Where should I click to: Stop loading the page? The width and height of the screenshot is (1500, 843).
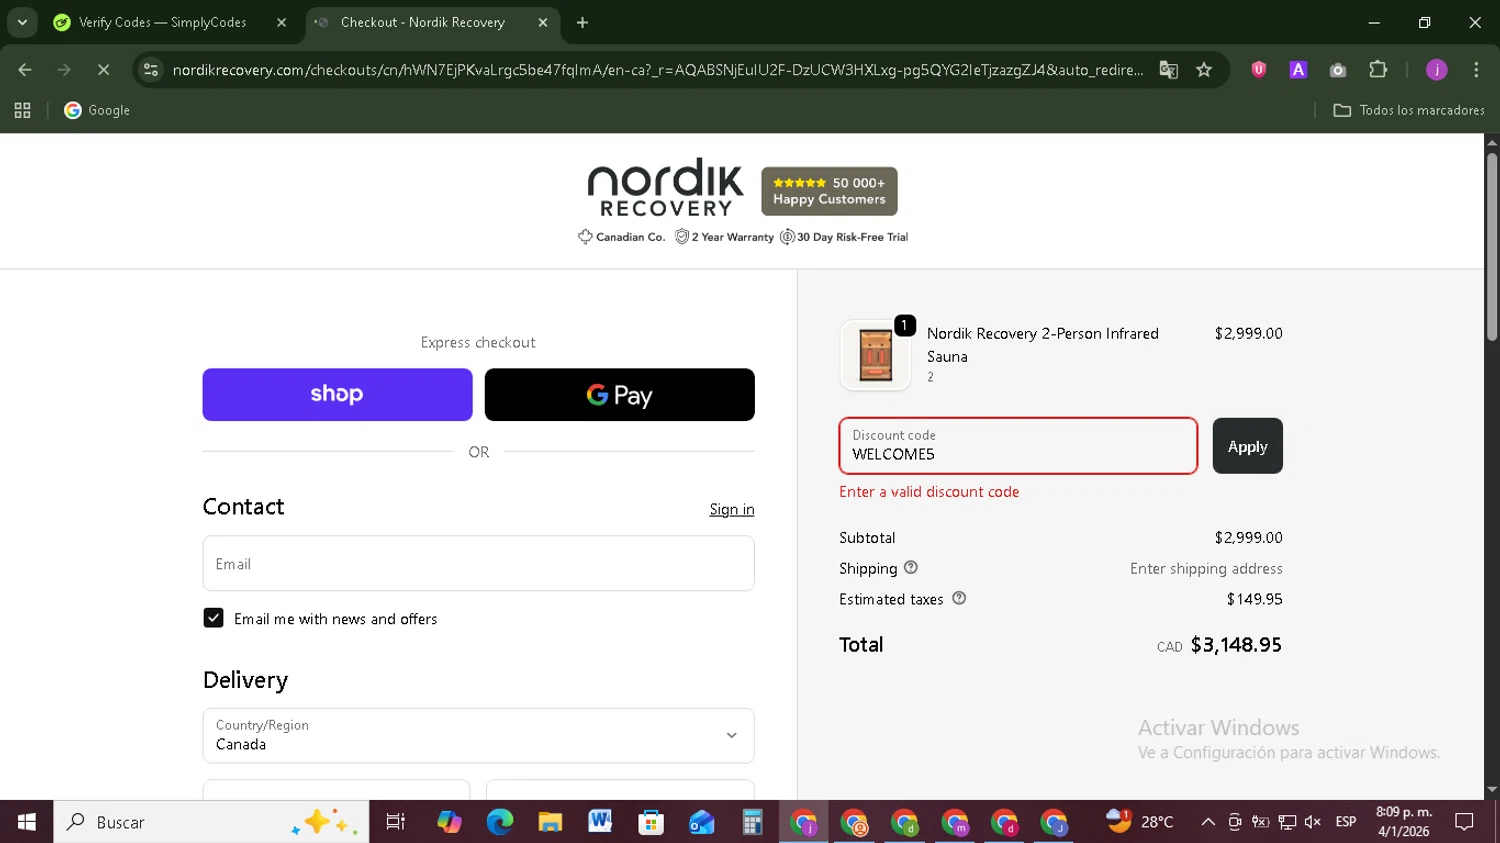pos(104,69)
